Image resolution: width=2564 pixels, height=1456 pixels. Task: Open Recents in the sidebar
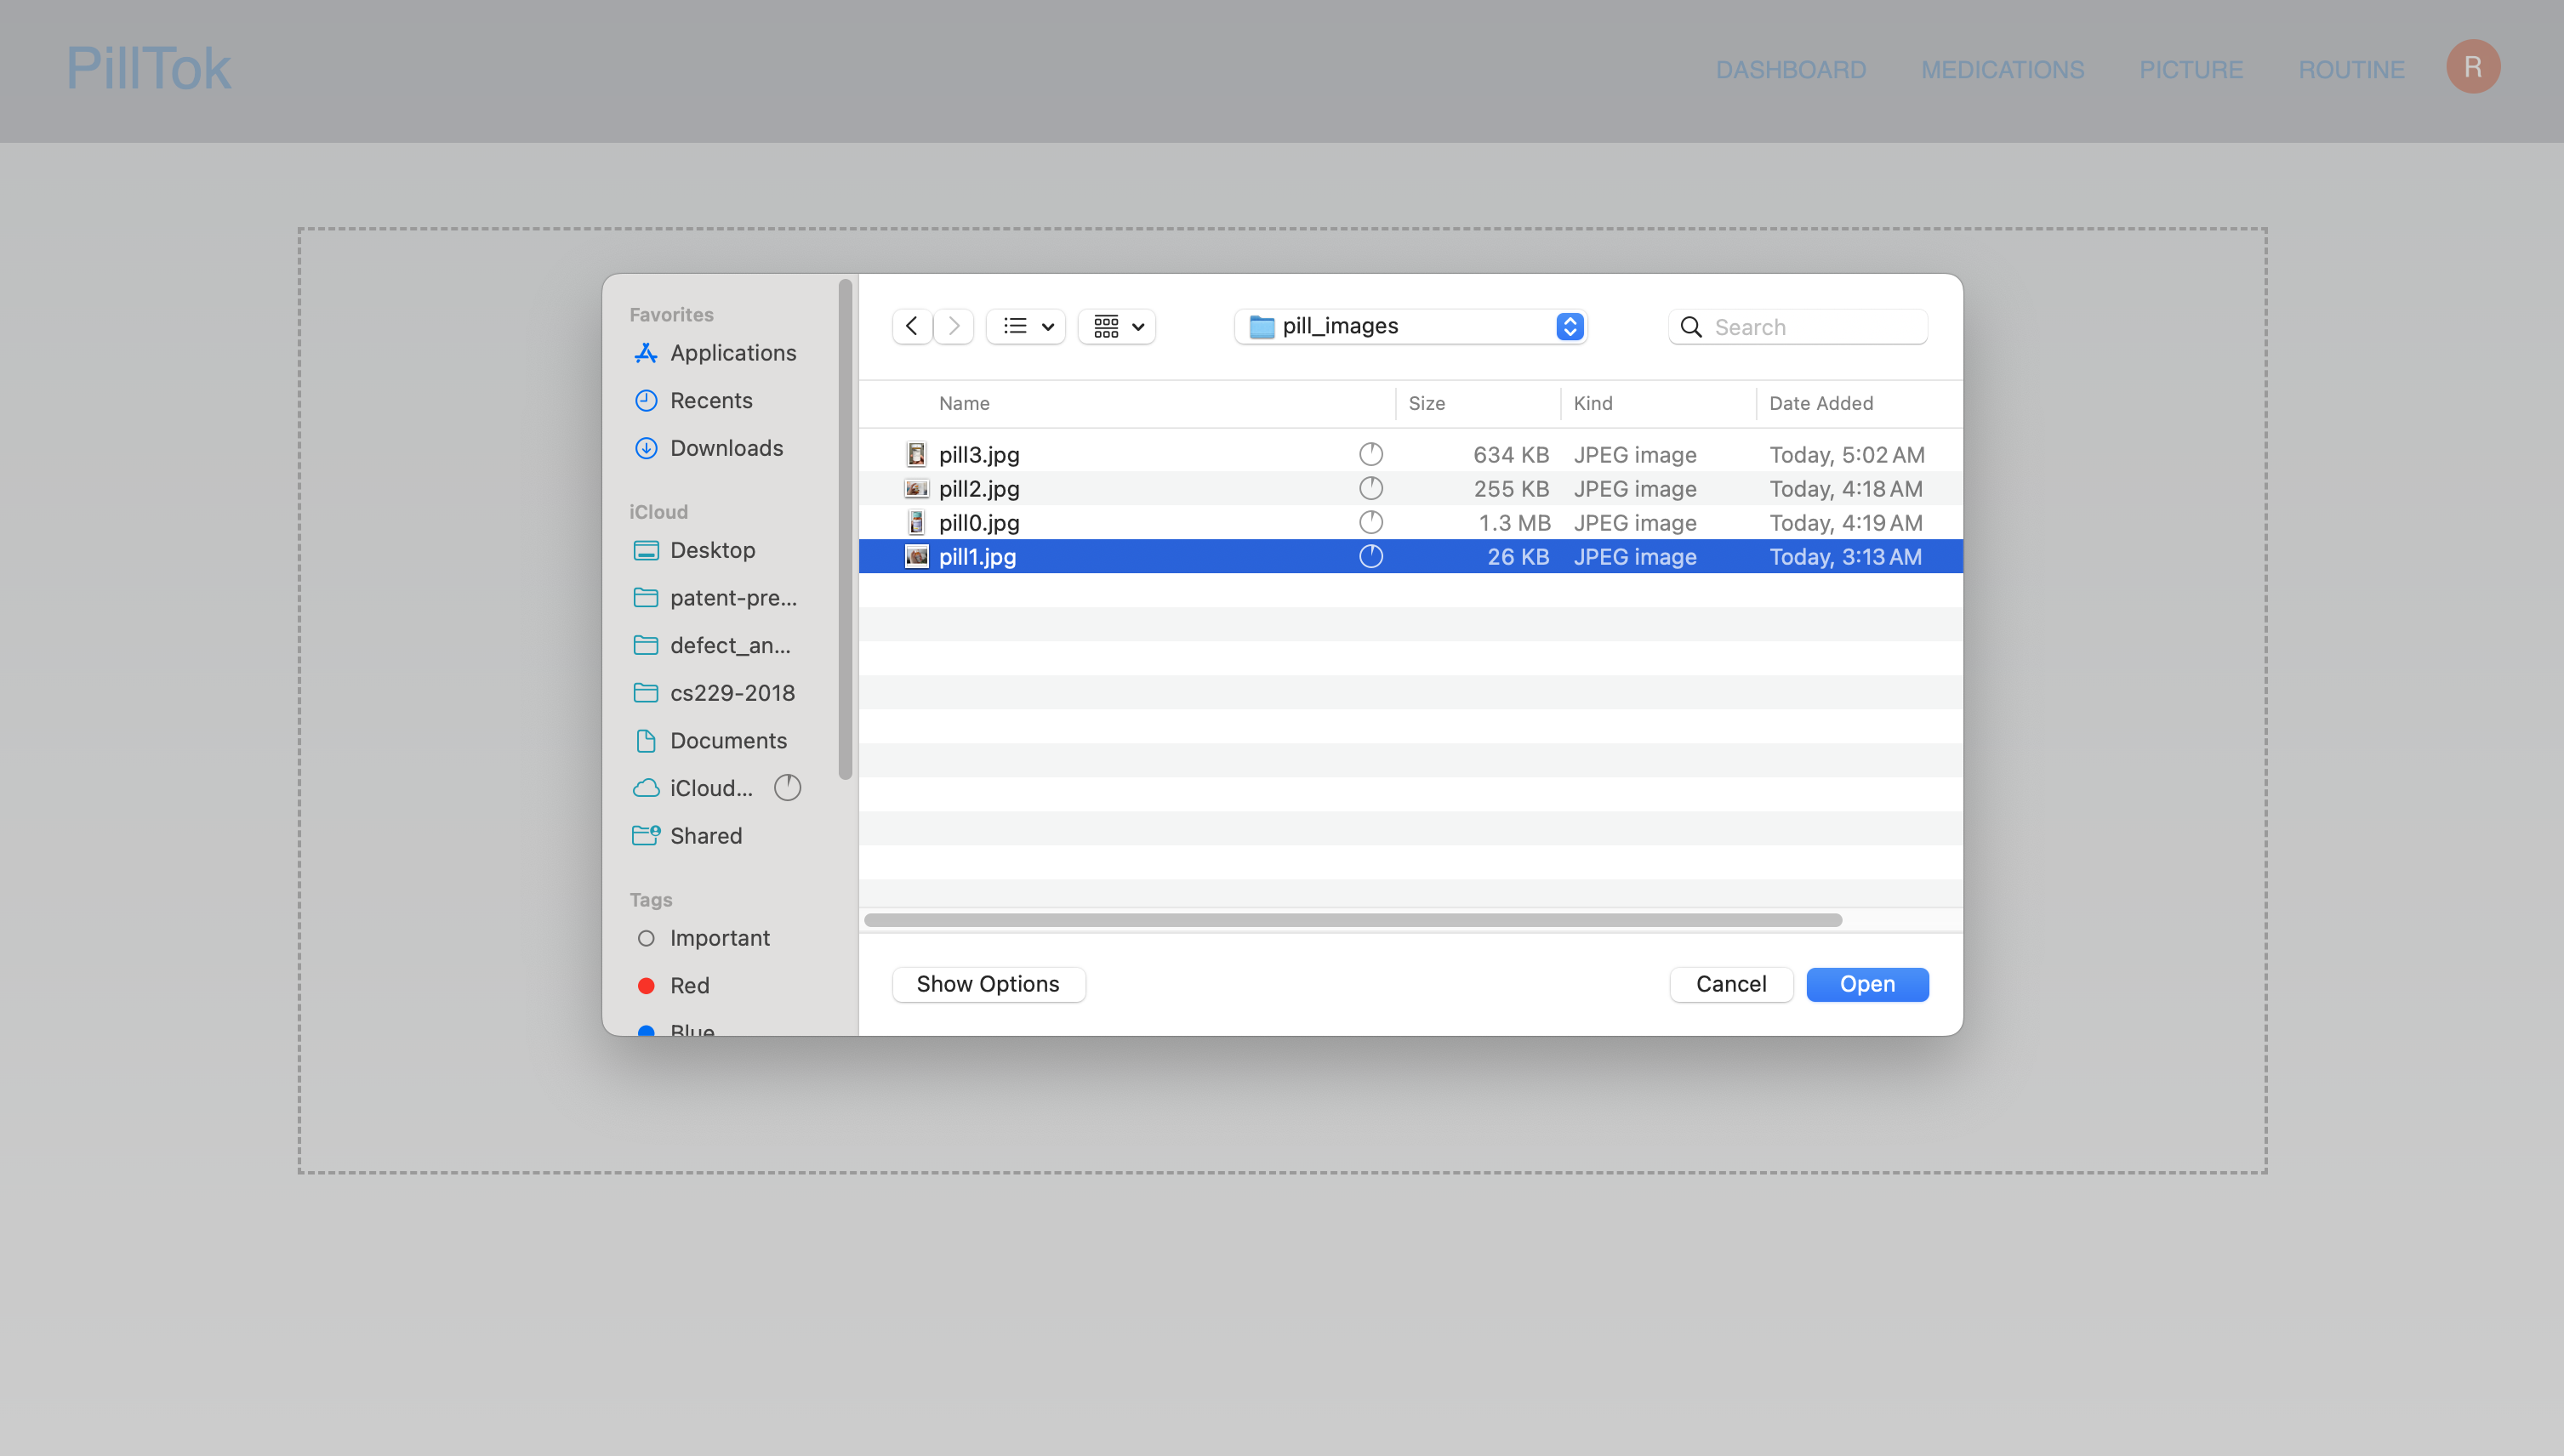[710, 400]
